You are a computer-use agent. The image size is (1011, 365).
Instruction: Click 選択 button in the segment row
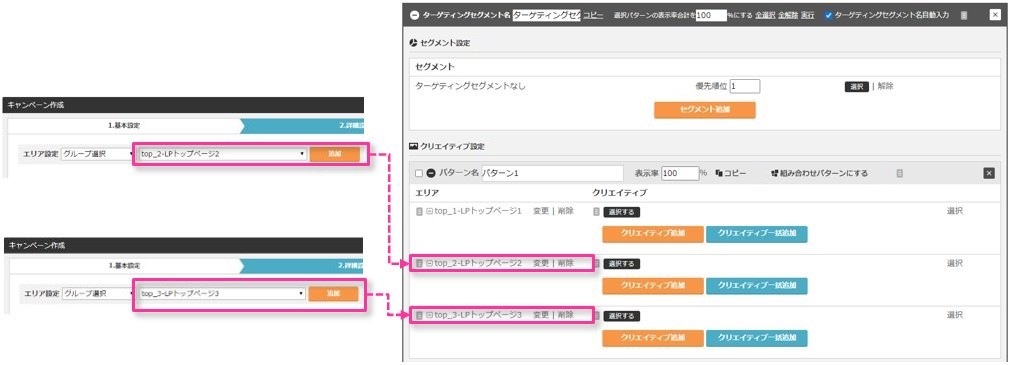tap(857, 86)
